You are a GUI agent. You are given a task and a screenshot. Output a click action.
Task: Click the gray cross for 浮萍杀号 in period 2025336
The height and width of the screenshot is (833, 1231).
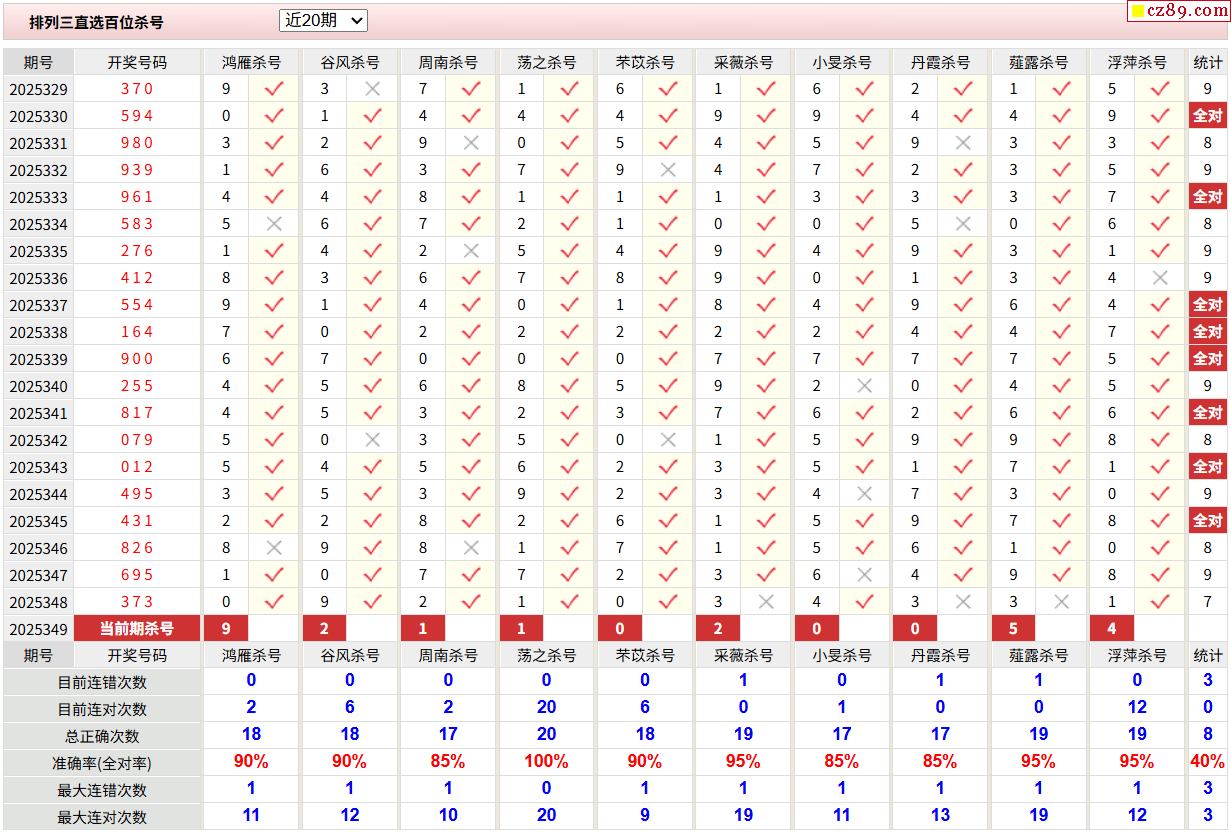click(x=1160, y=278)
